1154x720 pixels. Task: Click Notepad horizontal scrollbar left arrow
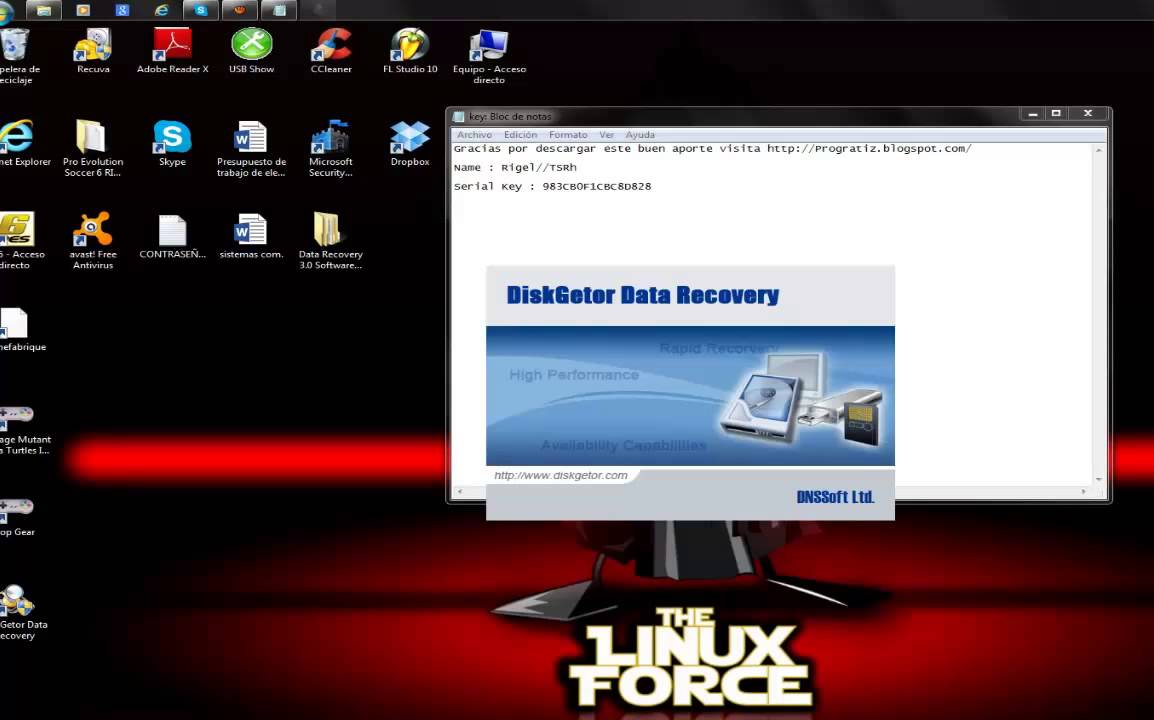(x=460, y=491)
